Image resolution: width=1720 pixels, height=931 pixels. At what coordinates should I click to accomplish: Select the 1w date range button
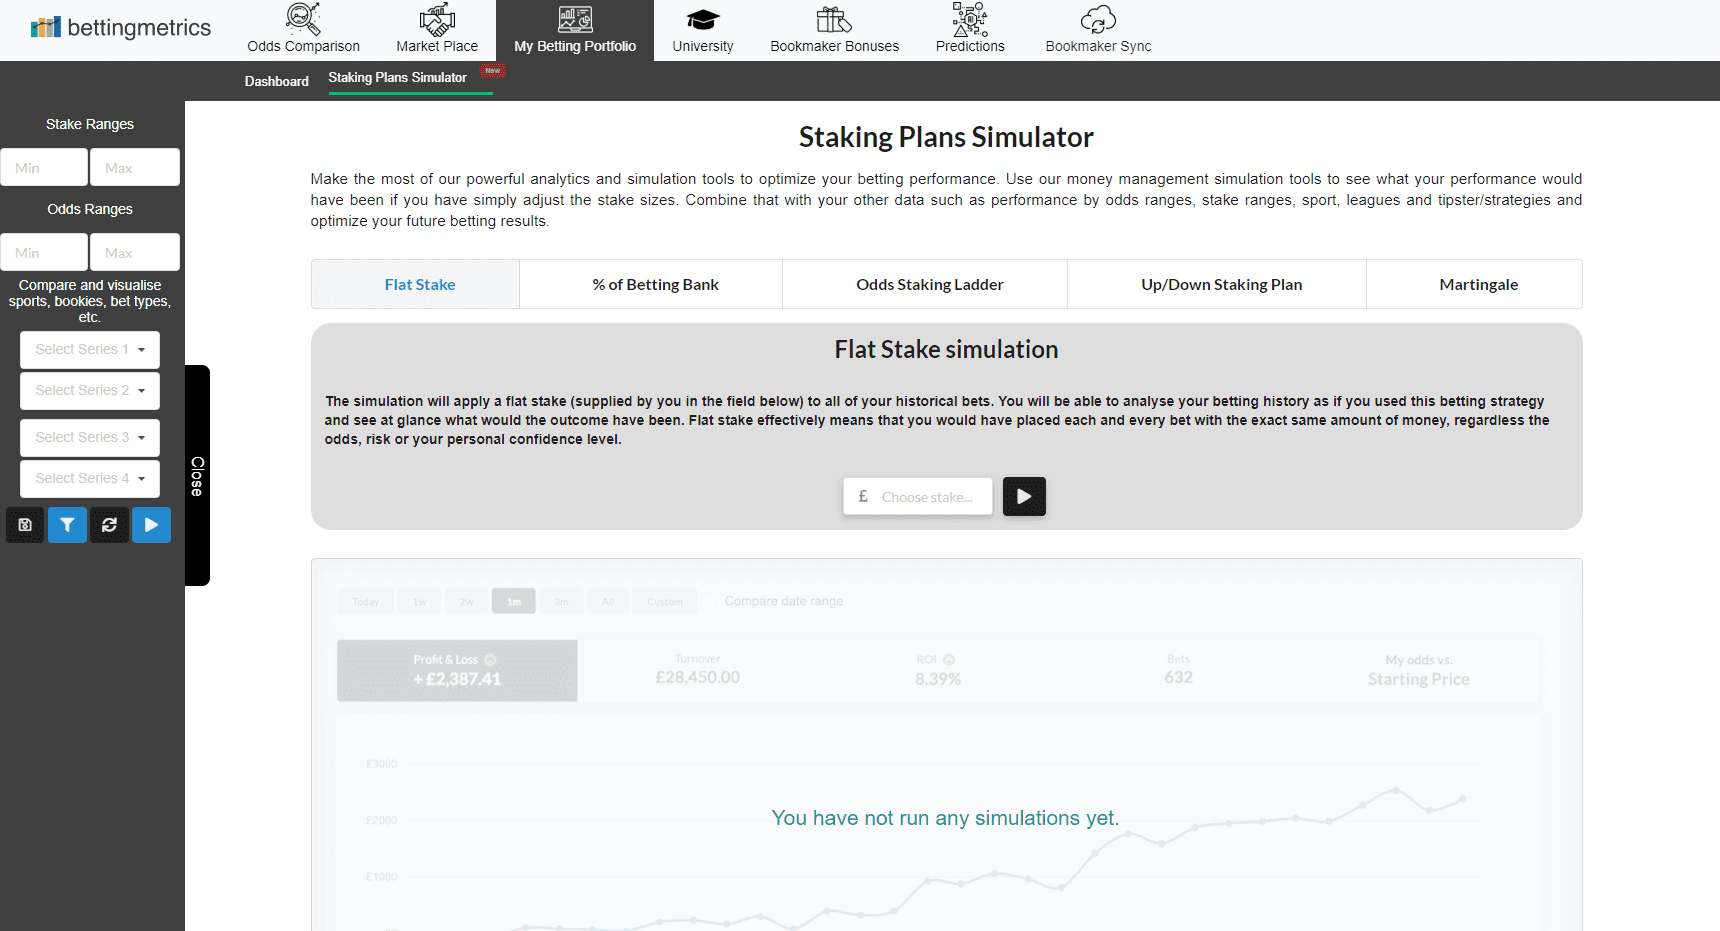[x=420, y=601]
